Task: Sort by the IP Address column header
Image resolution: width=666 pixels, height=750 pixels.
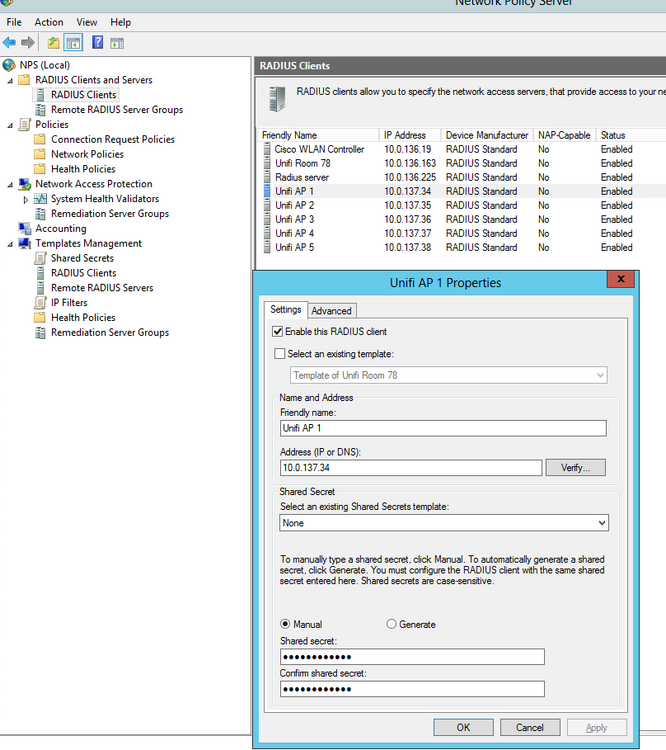Action: coord(411,135)
